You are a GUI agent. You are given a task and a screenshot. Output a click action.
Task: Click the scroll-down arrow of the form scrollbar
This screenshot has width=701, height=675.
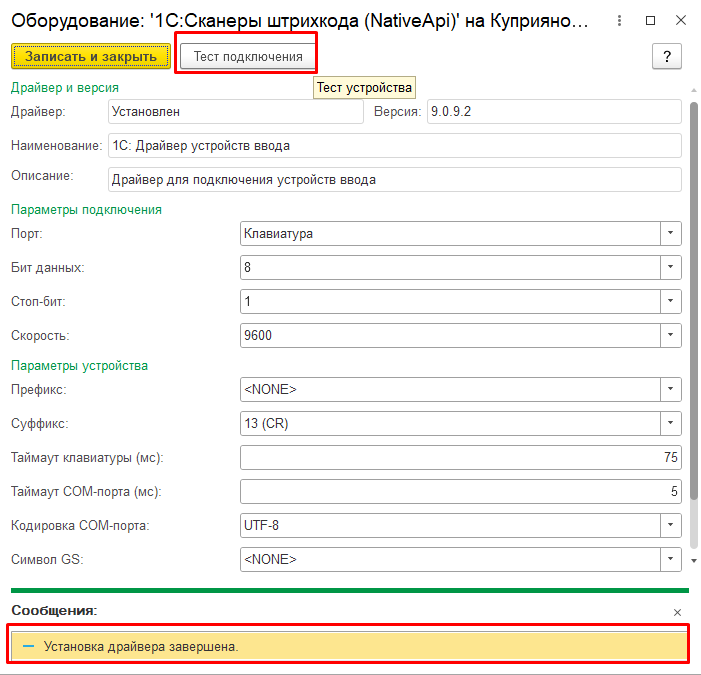(x=694, y=561)
